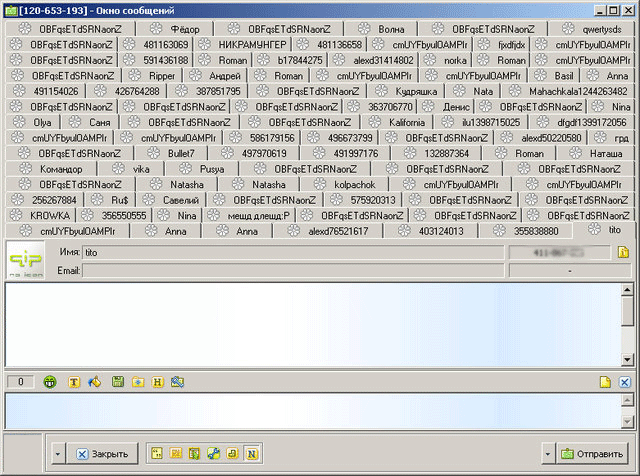This screenshot has height=476, width=640.
Task: Toggle the yellow-green page button in bottom toolbar
Action: tap(196, 453)
